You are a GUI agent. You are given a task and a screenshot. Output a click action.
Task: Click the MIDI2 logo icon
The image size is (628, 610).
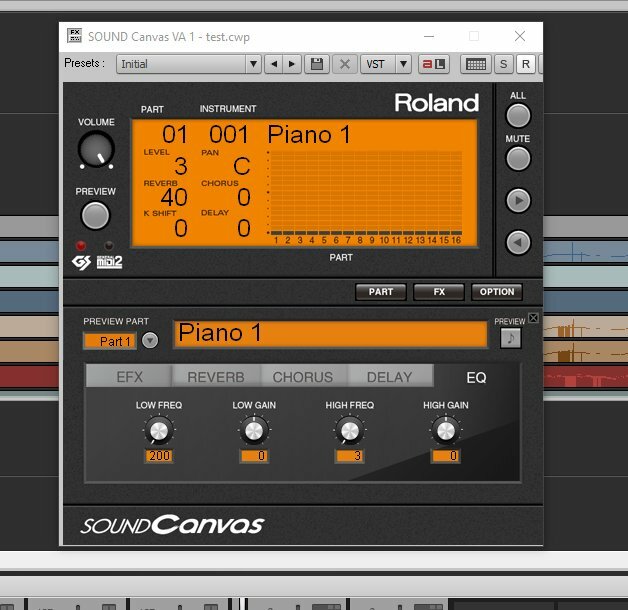coord(109,262)
